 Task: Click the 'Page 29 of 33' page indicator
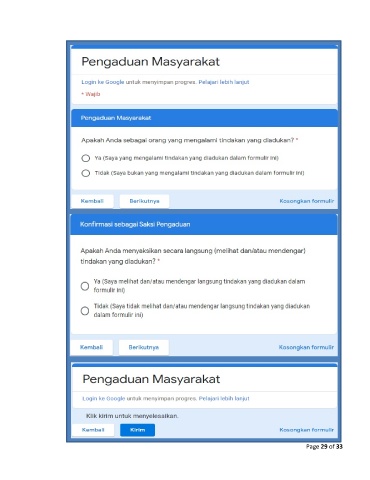324,447
